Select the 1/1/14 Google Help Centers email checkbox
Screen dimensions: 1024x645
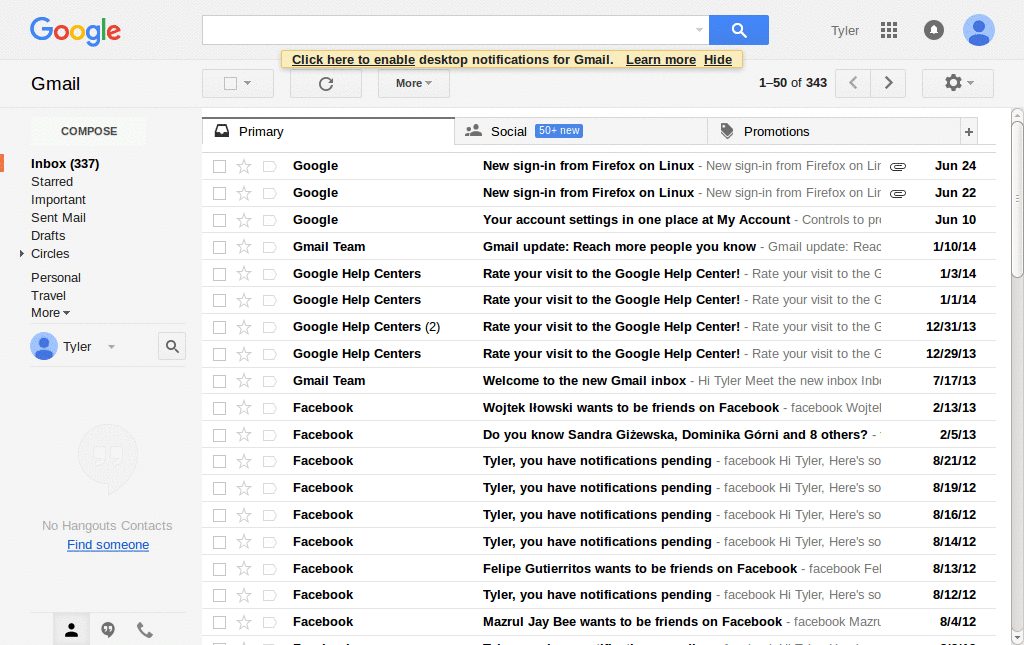(x=219, y=300)
